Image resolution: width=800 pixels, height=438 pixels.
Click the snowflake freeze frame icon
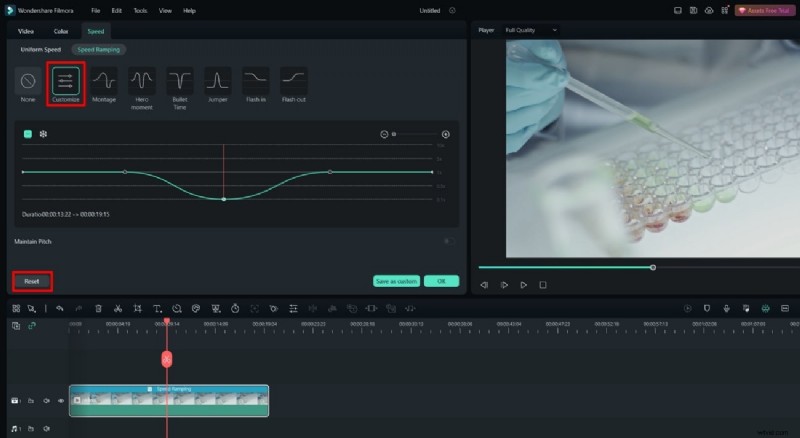(43, 134)
